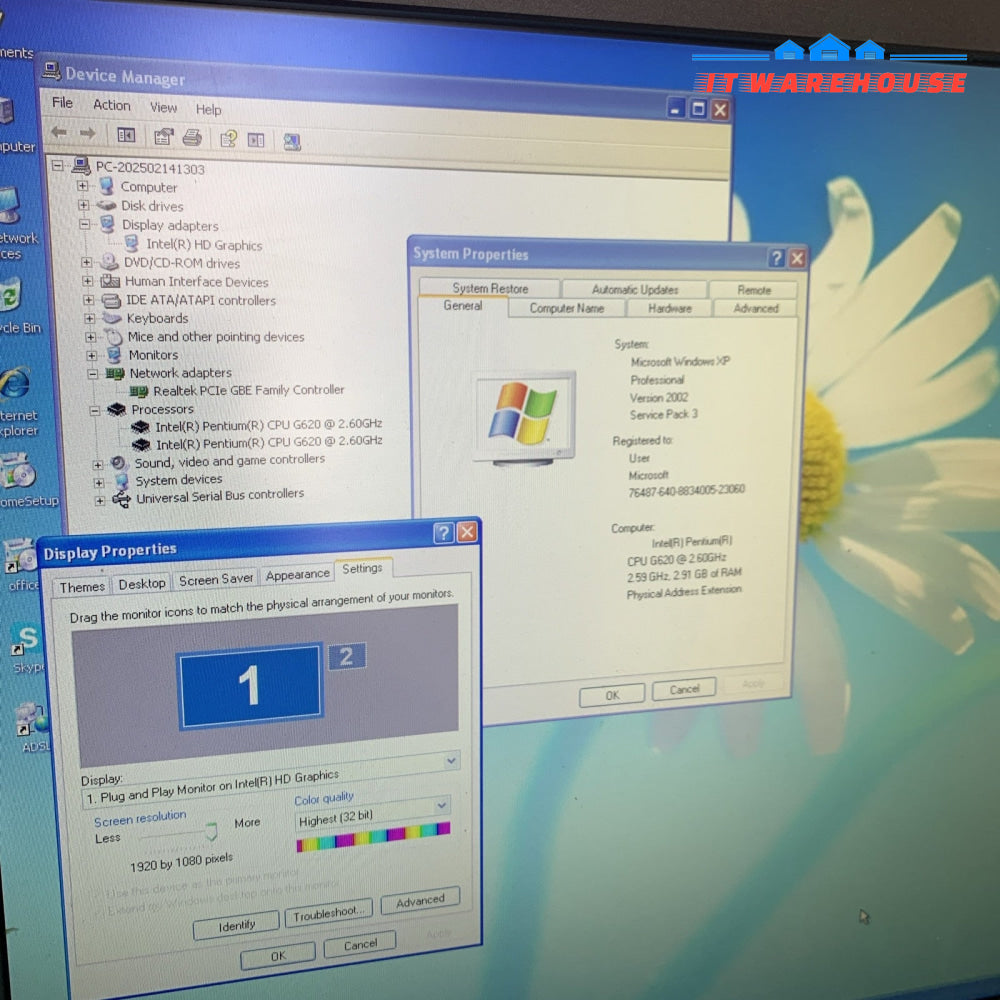Expand the Disk drives tree node
This screenshot has height=1000, width=1000.
tap(84, 206)
